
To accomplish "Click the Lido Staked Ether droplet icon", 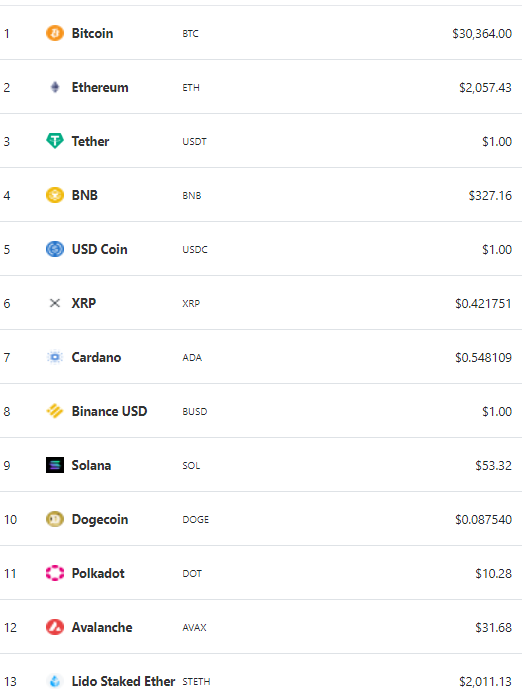I will pyautogui.click(x=55, y=681).
